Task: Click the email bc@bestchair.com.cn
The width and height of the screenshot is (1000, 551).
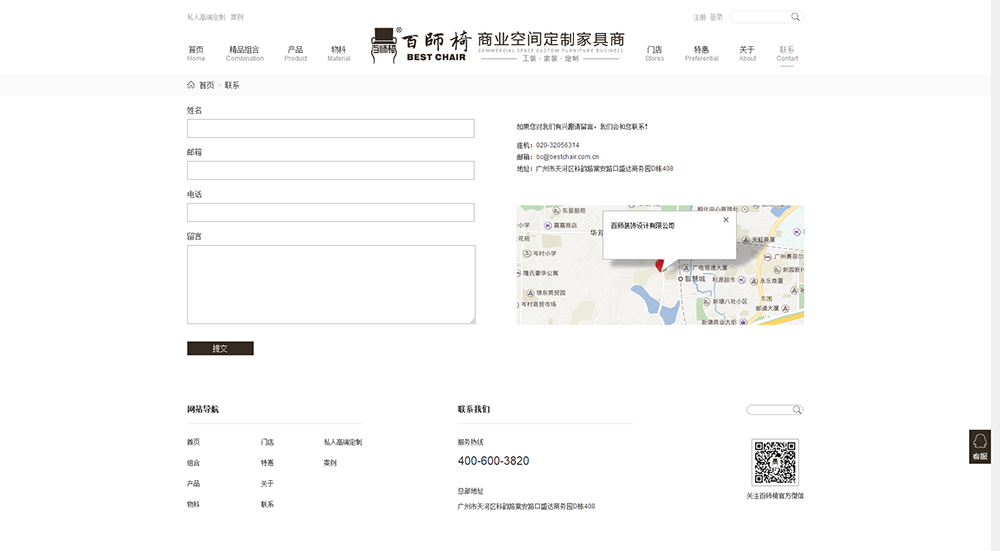Action: click(568, 157)
